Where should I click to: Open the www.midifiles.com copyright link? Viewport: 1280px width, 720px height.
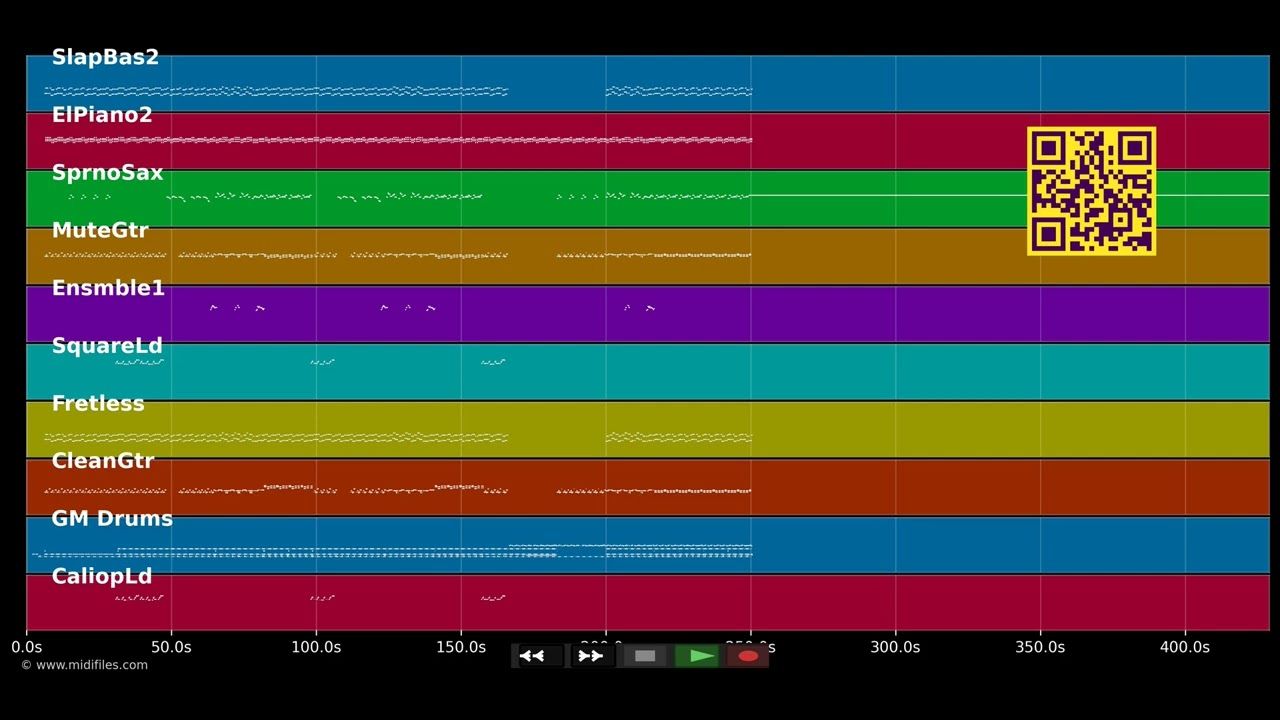[84, 665]
